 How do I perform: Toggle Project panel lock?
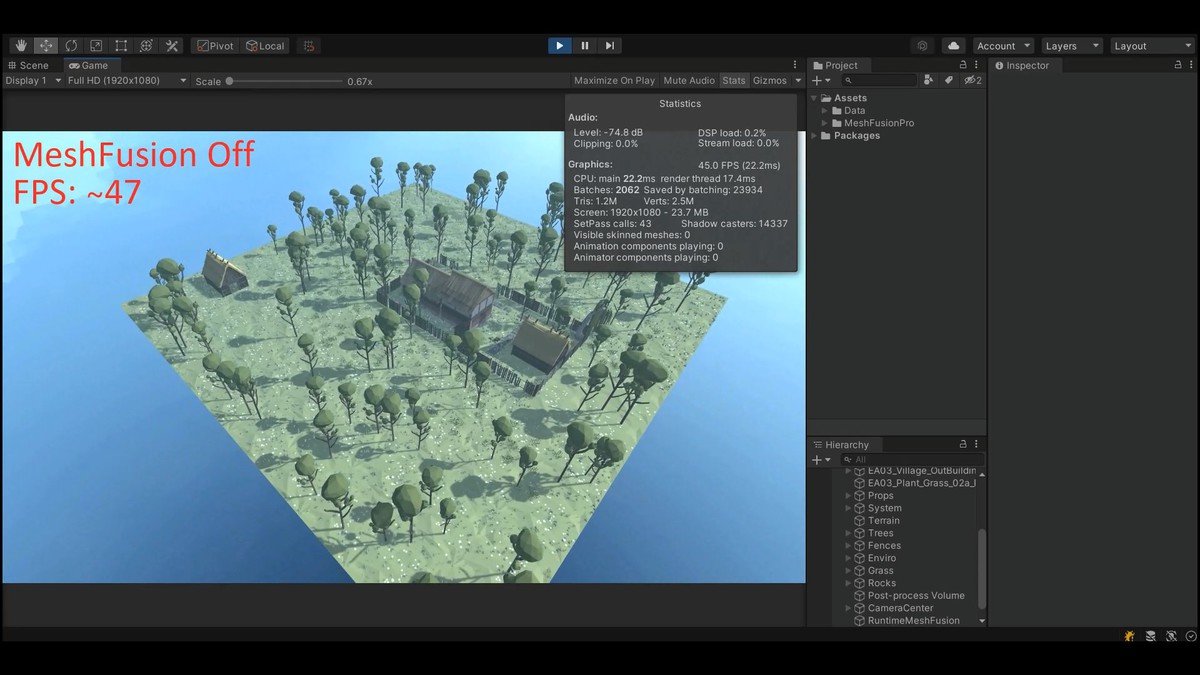(963, 65)
